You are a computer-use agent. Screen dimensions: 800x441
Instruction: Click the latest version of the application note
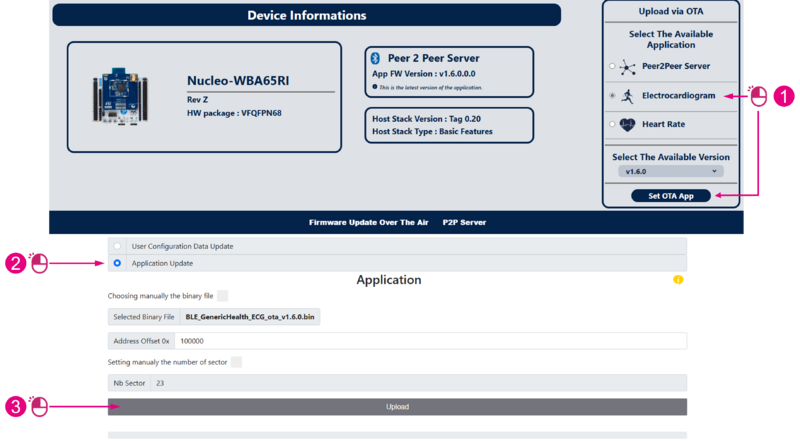(x=431, y=88)
